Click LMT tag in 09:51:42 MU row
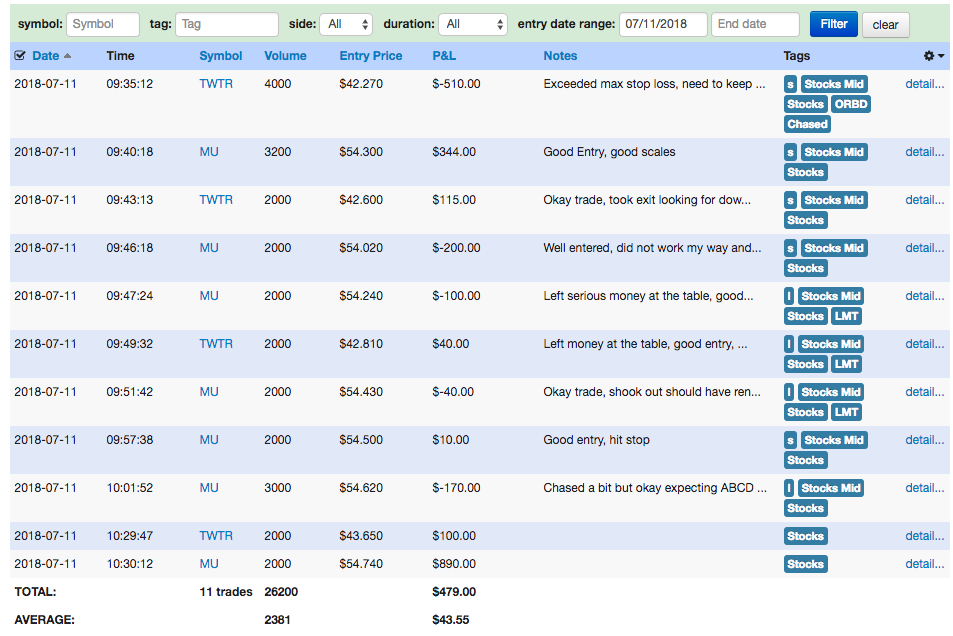This screenshot has width=953, height=636. [846, 412]
